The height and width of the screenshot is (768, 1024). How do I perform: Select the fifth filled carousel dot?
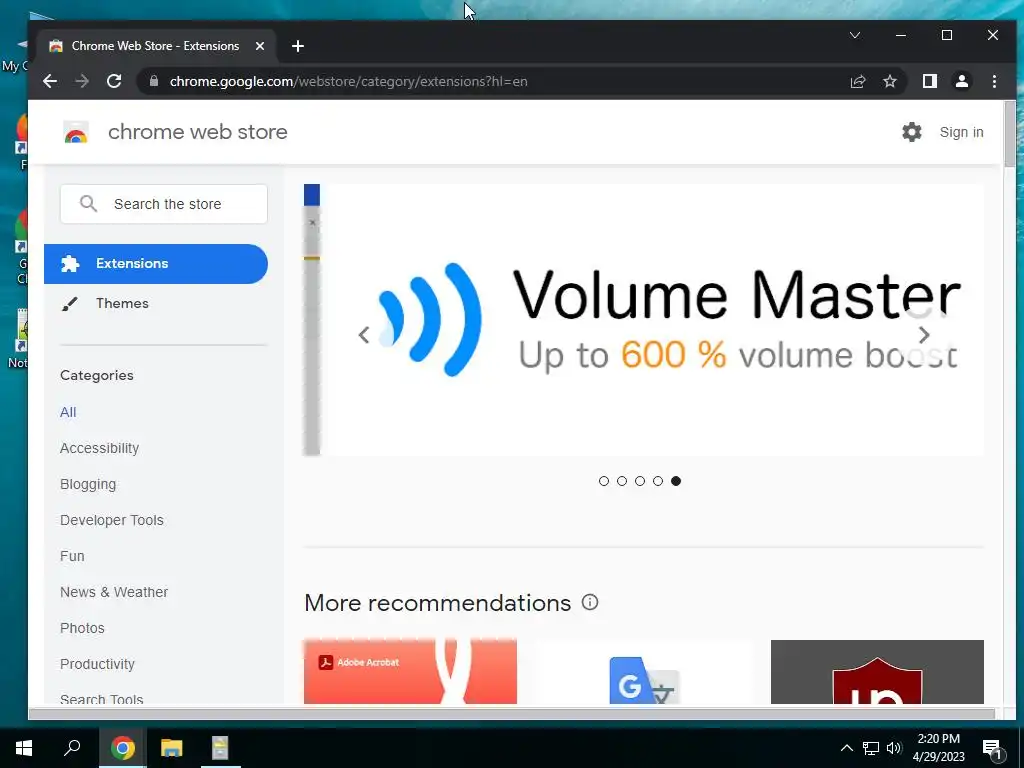pos(676,481)
